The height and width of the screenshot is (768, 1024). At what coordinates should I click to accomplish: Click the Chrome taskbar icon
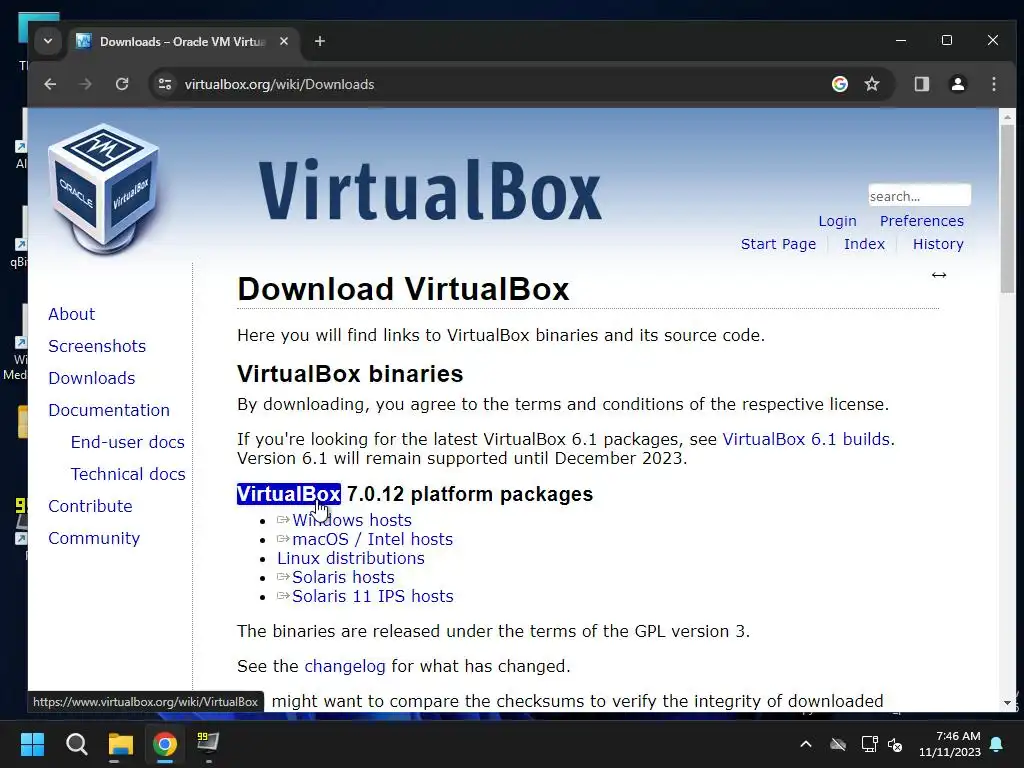(165, 744)
